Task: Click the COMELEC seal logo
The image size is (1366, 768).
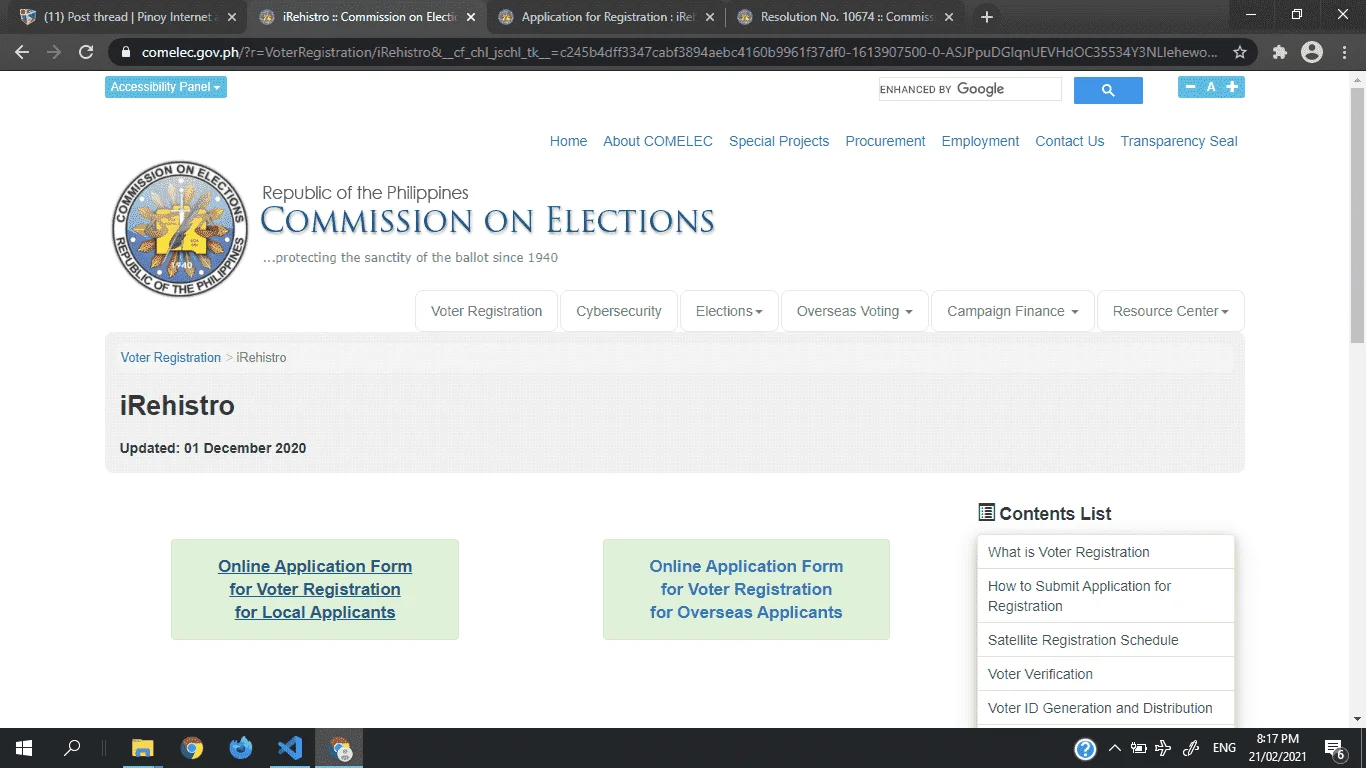Action: tap(180, 229)
